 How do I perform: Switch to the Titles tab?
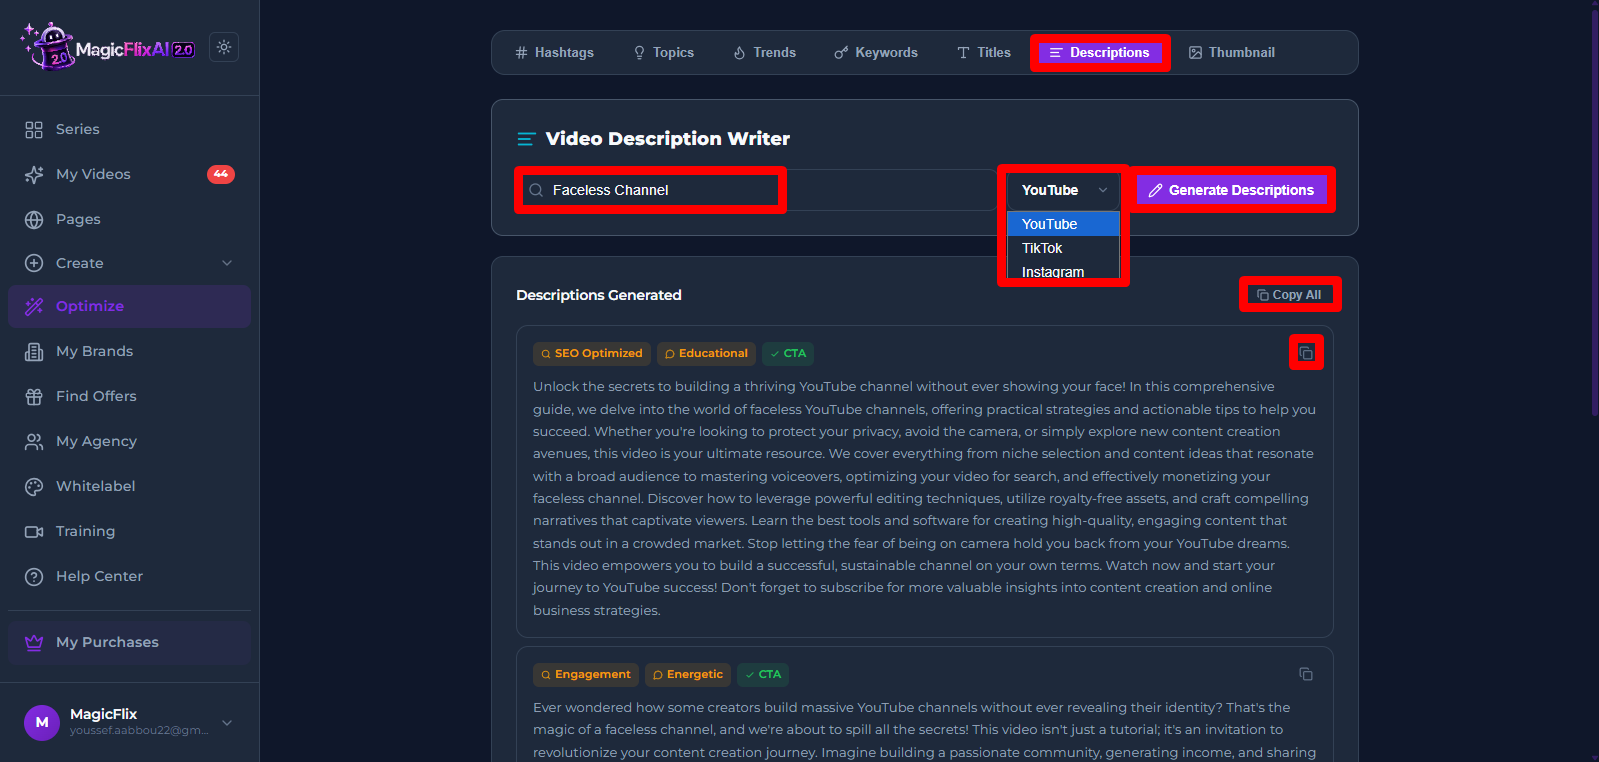point(984,52)
